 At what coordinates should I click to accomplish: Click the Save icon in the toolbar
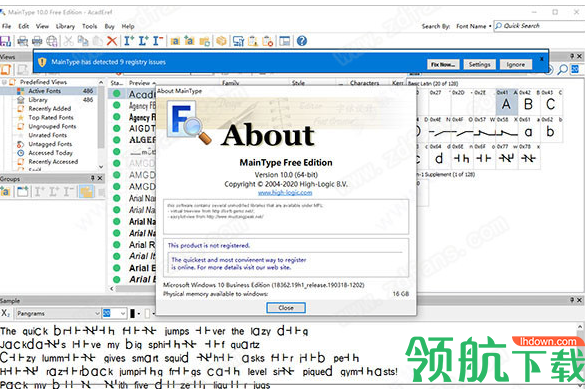coord(5,41)
